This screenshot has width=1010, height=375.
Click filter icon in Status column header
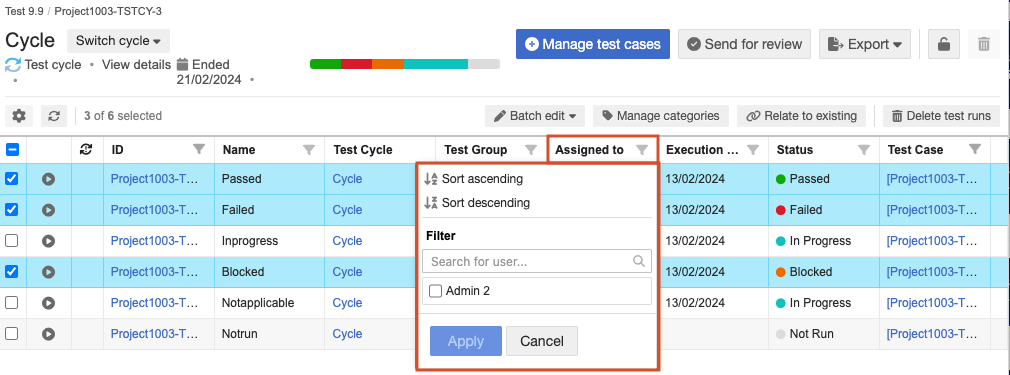click(864, 149)
